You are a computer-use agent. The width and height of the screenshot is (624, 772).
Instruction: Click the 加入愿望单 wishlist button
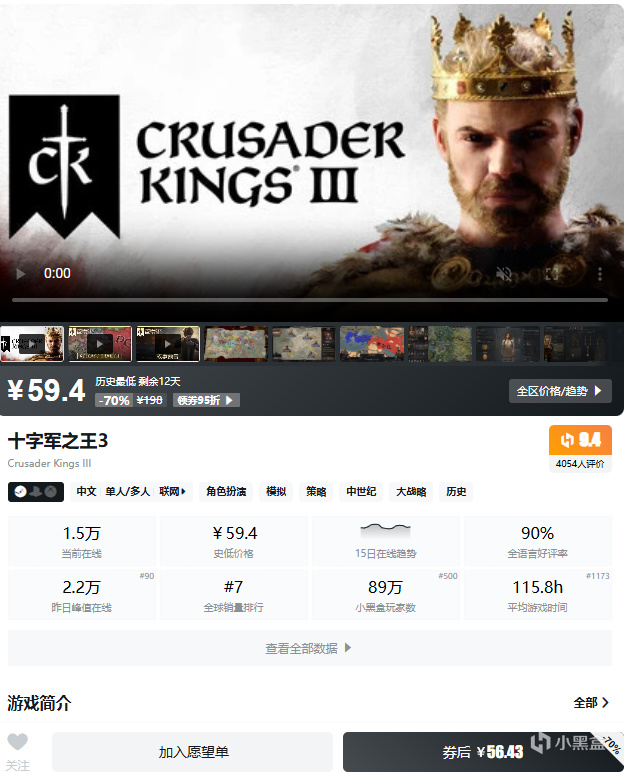click(193, 752)
